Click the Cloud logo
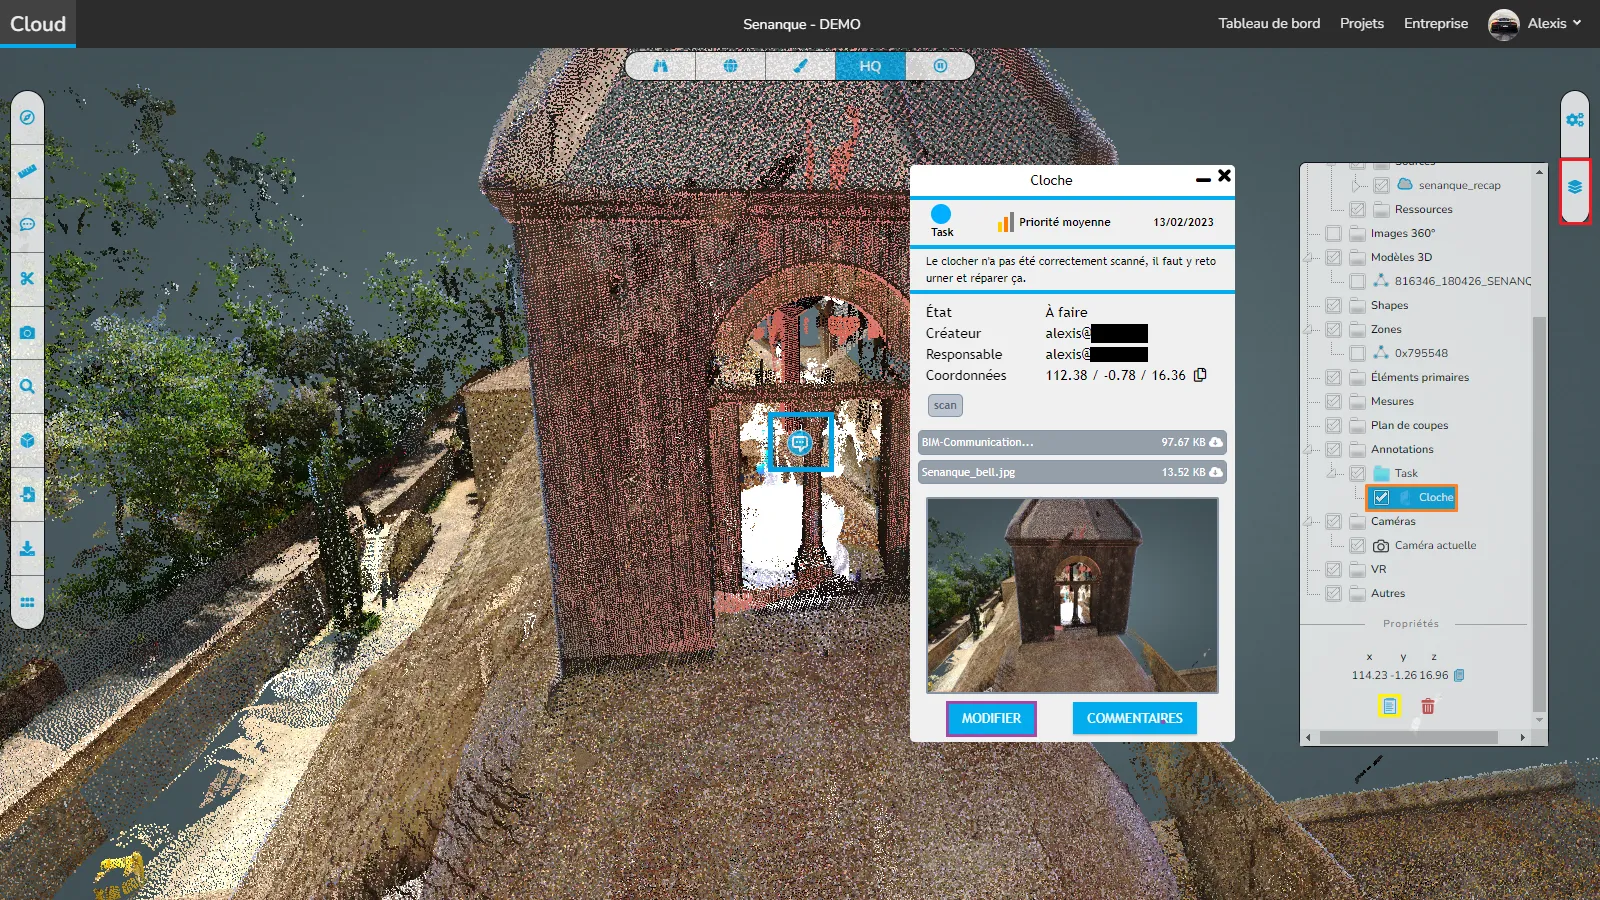1600x900 pixels. click(38, 23)
